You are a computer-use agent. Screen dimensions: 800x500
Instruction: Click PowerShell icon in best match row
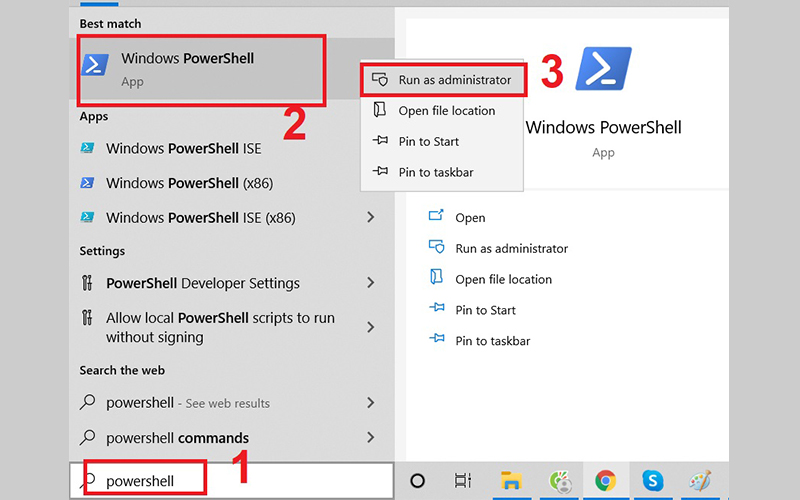[95, 65]
